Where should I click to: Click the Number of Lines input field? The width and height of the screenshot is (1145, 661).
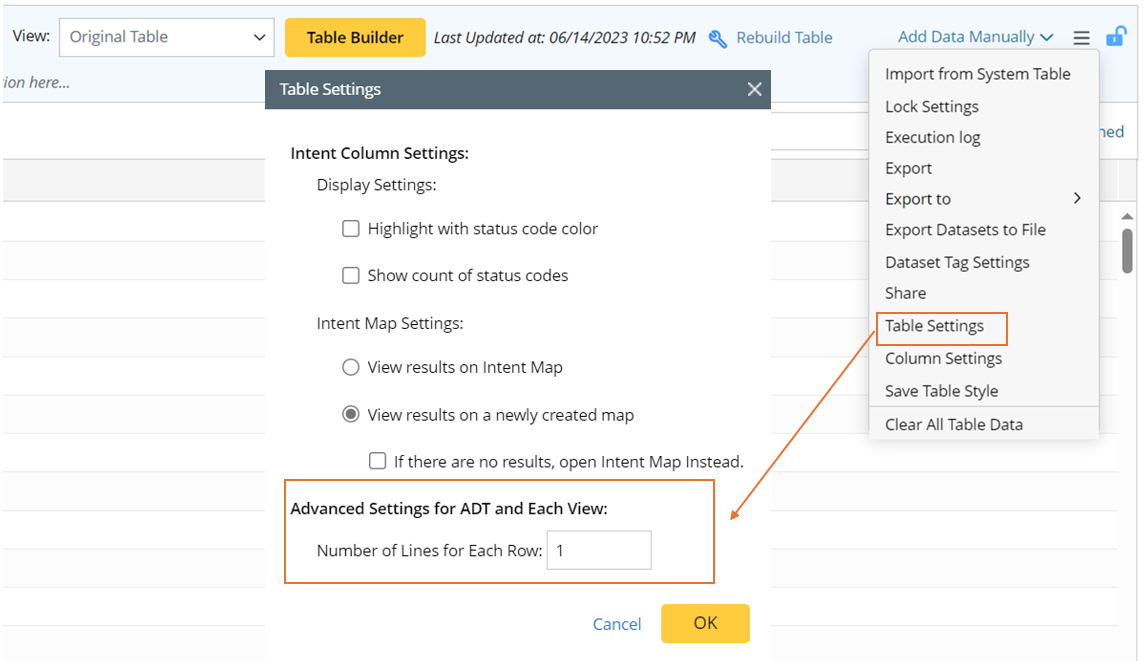coord(599,550)
